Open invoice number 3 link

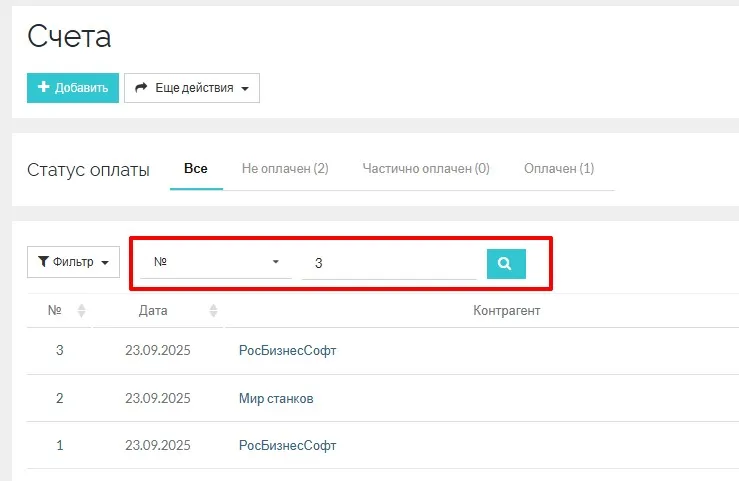pos(60,351)
